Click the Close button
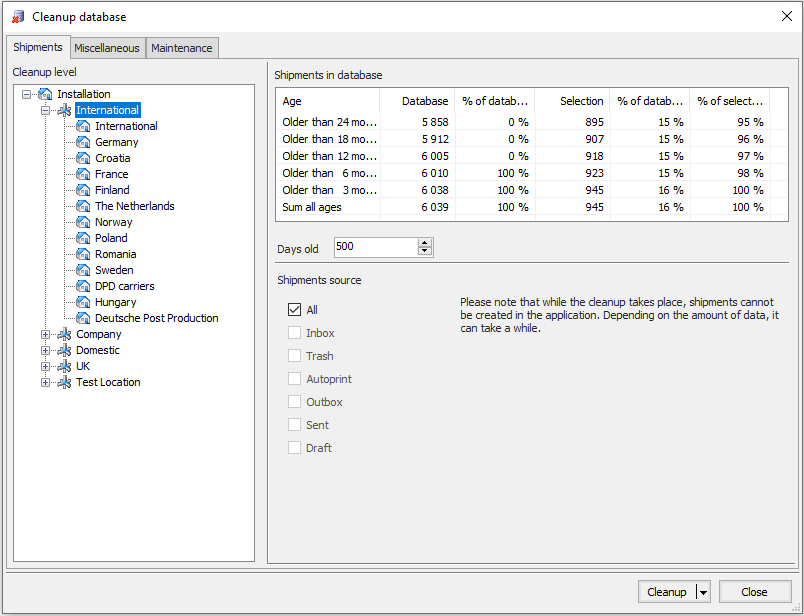The image size is (804, 616). pos(755,591)
